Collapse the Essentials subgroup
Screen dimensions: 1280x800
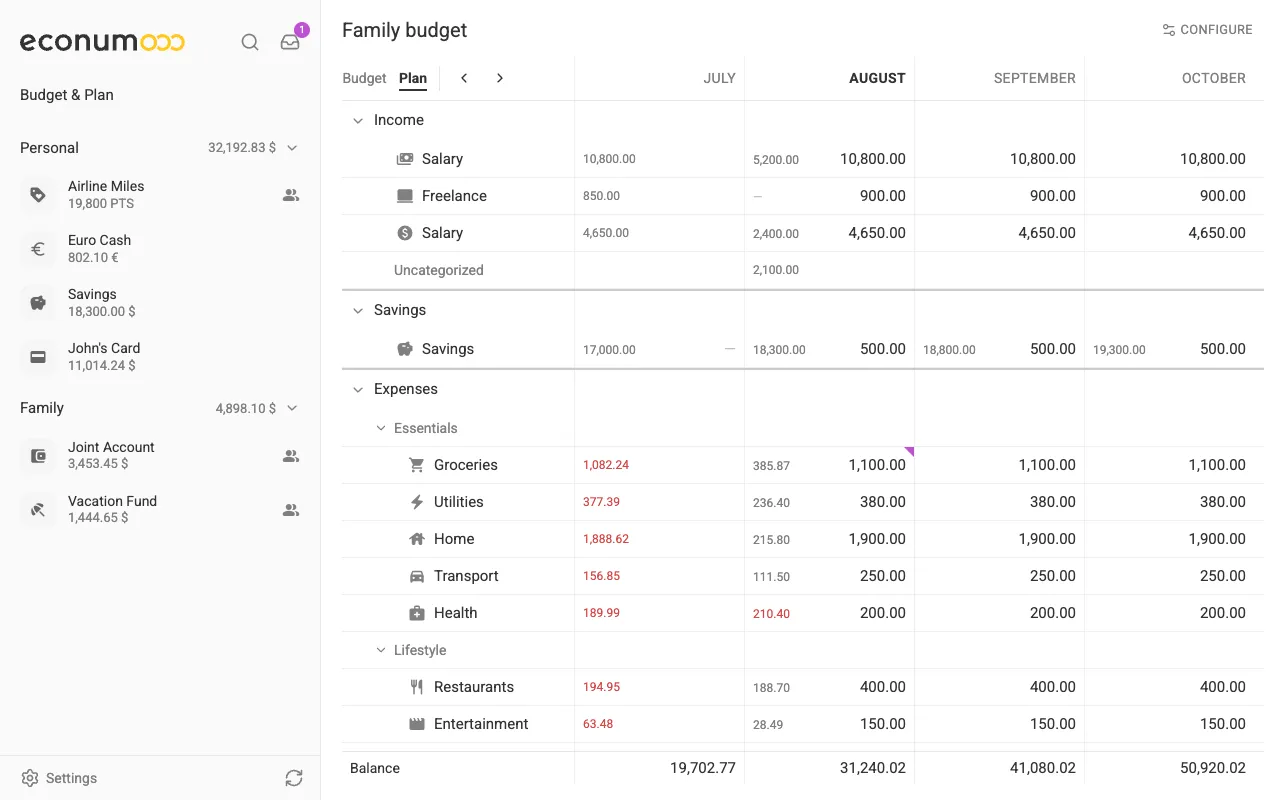click(380, 428)
